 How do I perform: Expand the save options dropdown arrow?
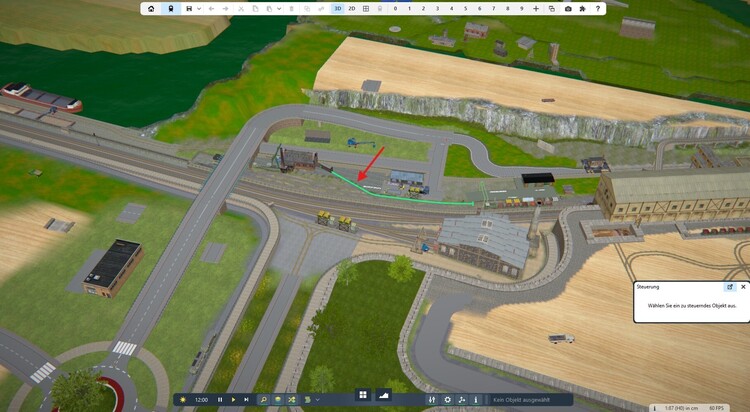(198, 8)
